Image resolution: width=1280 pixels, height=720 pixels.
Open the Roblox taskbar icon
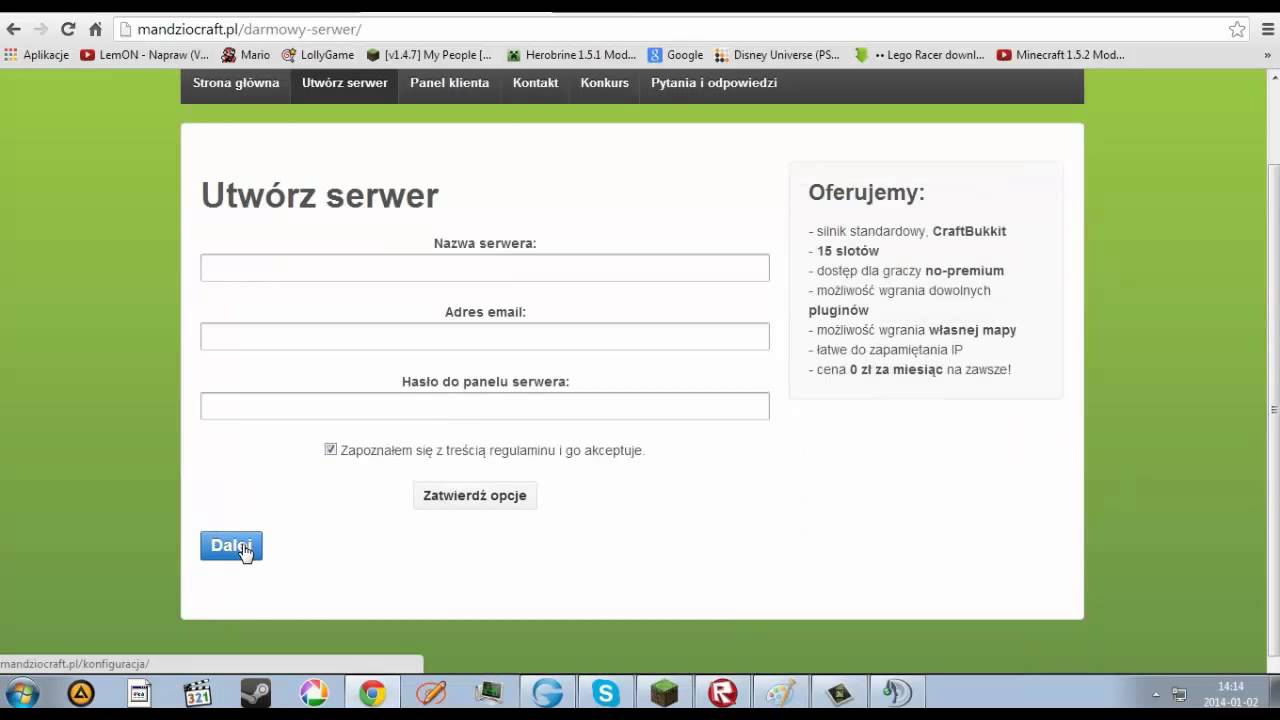point(722,693)
